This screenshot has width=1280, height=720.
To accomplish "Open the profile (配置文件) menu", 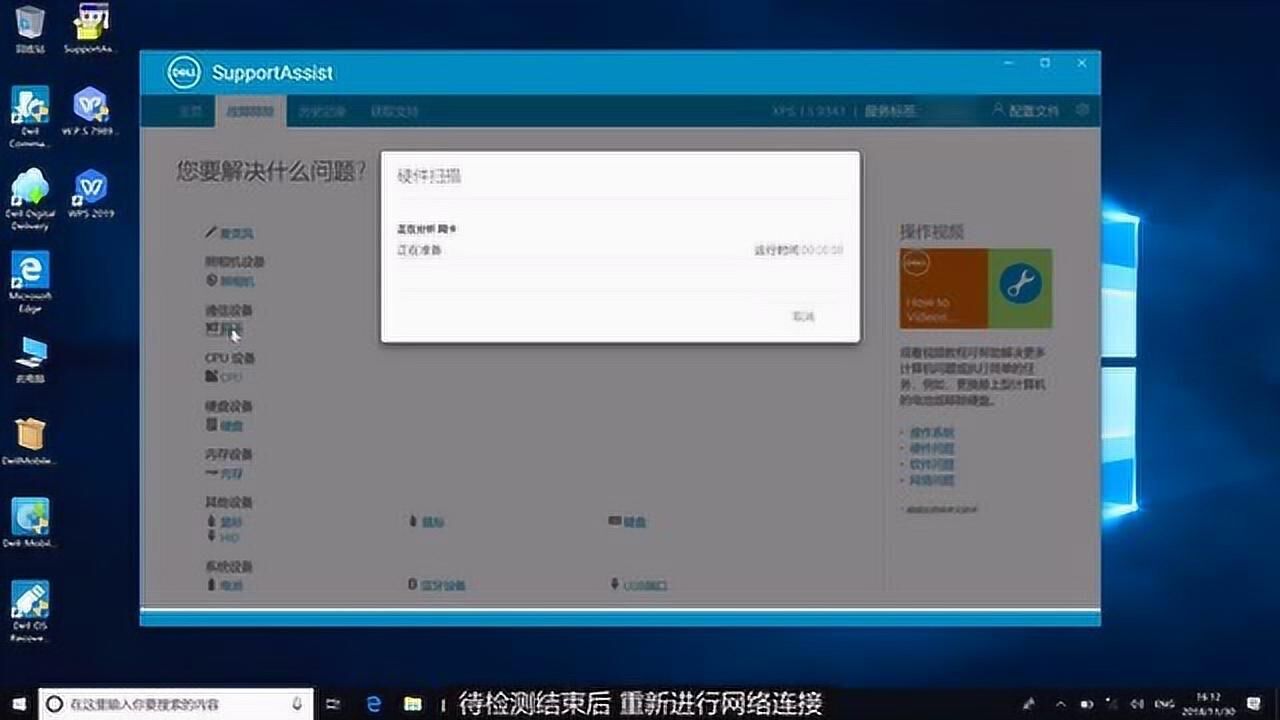I will (1025, 110).
